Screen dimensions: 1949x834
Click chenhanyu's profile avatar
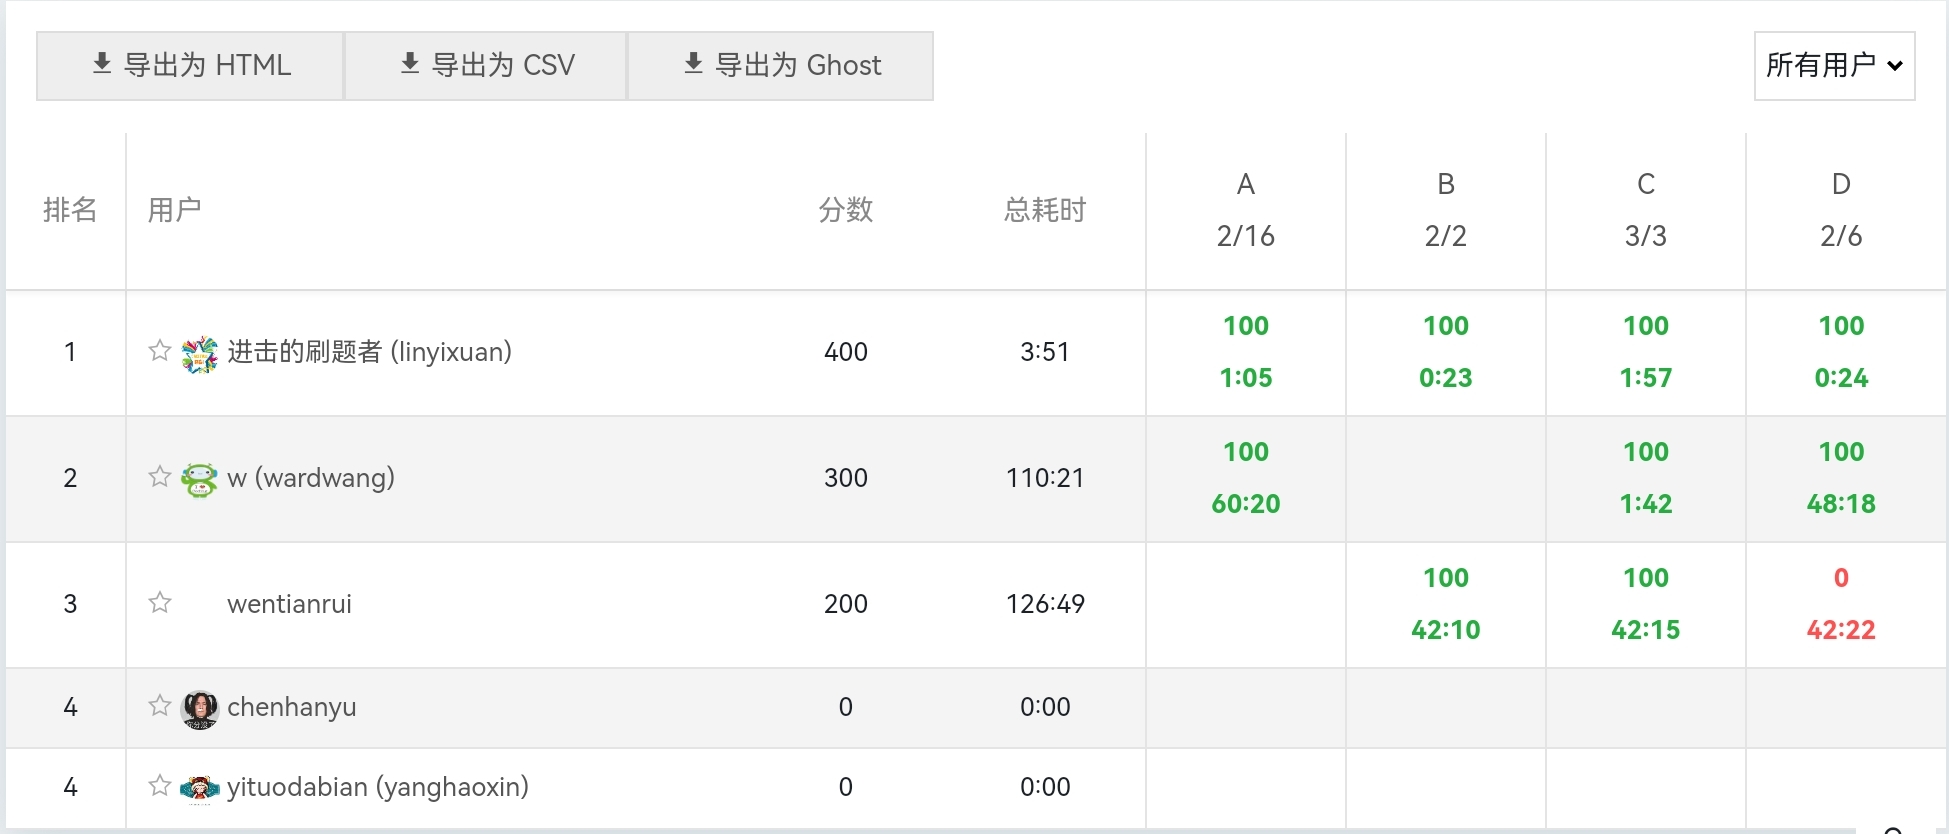click(200, 709)
